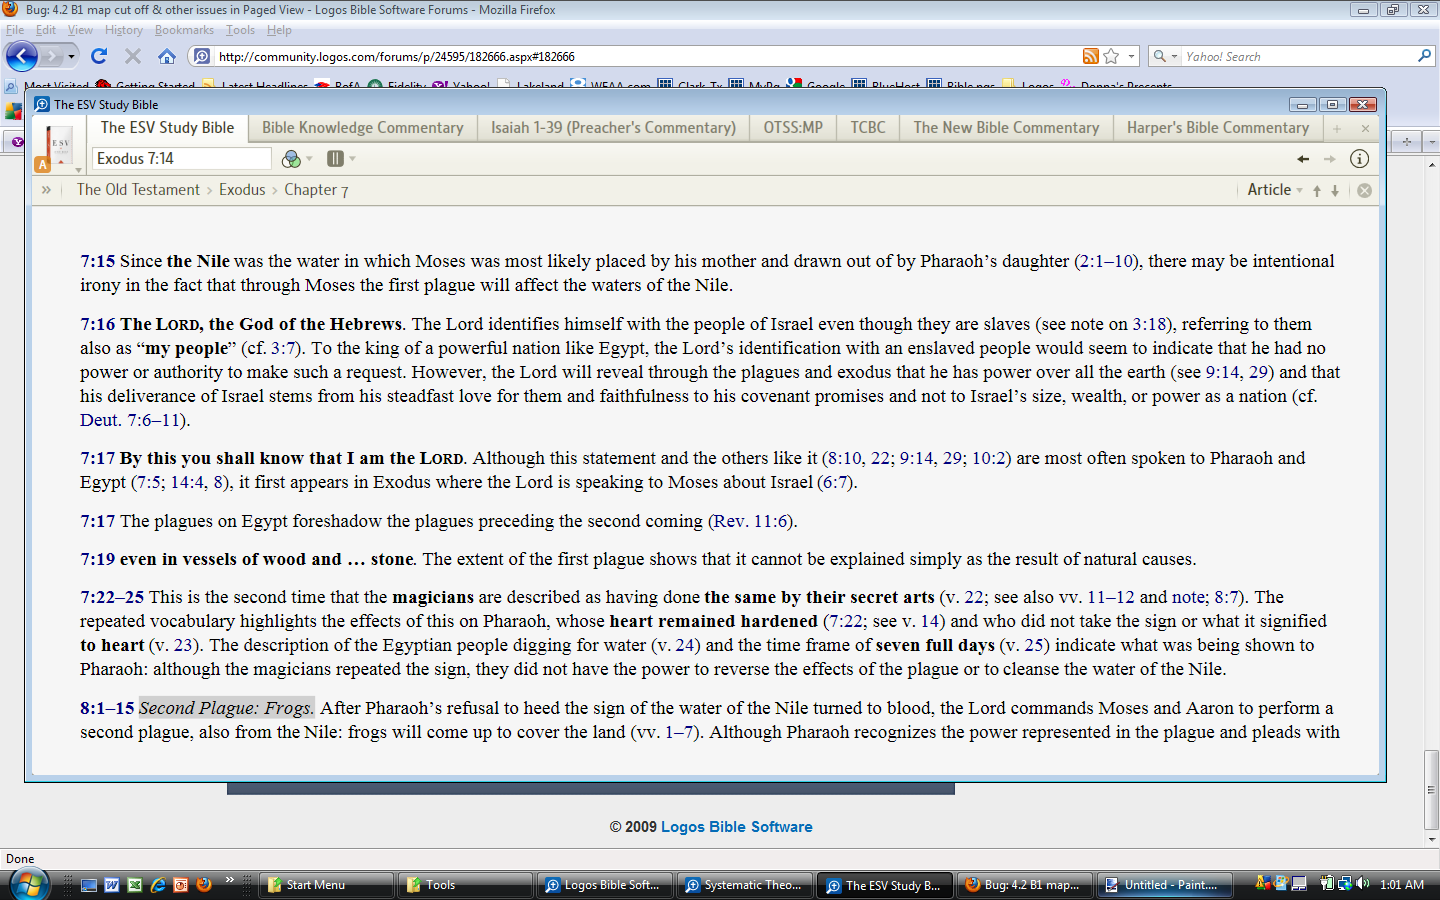Switch to the Bible Knowledge Commentary tab

click(363, 128)
